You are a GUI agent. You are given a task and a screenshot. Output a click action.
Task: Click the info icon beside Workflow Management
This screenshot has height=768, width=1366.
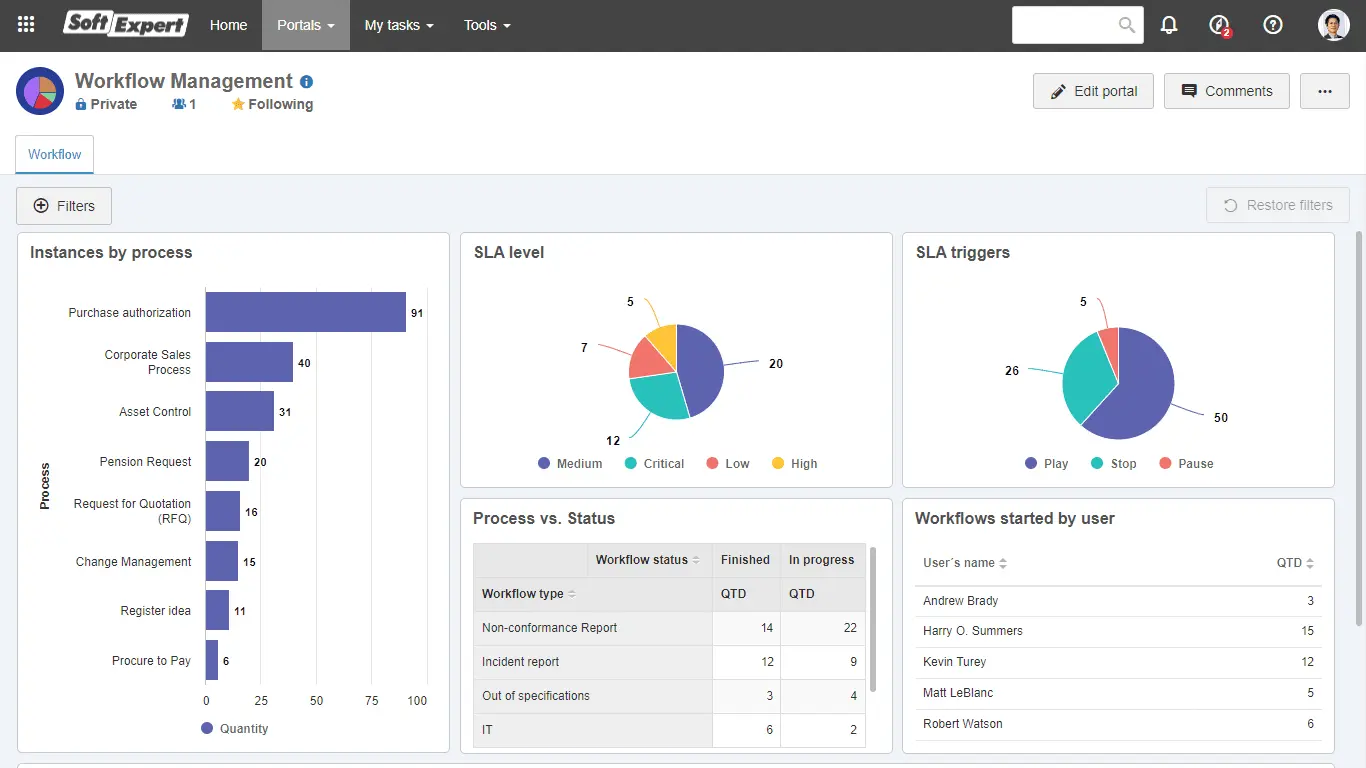tap(307, 82)
